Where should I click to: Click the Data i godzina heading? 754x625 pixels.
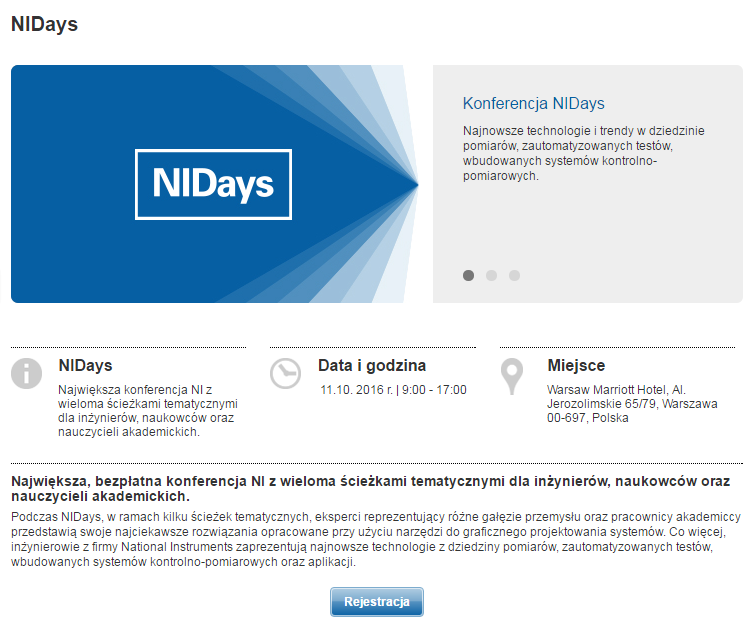coord(372,365)
